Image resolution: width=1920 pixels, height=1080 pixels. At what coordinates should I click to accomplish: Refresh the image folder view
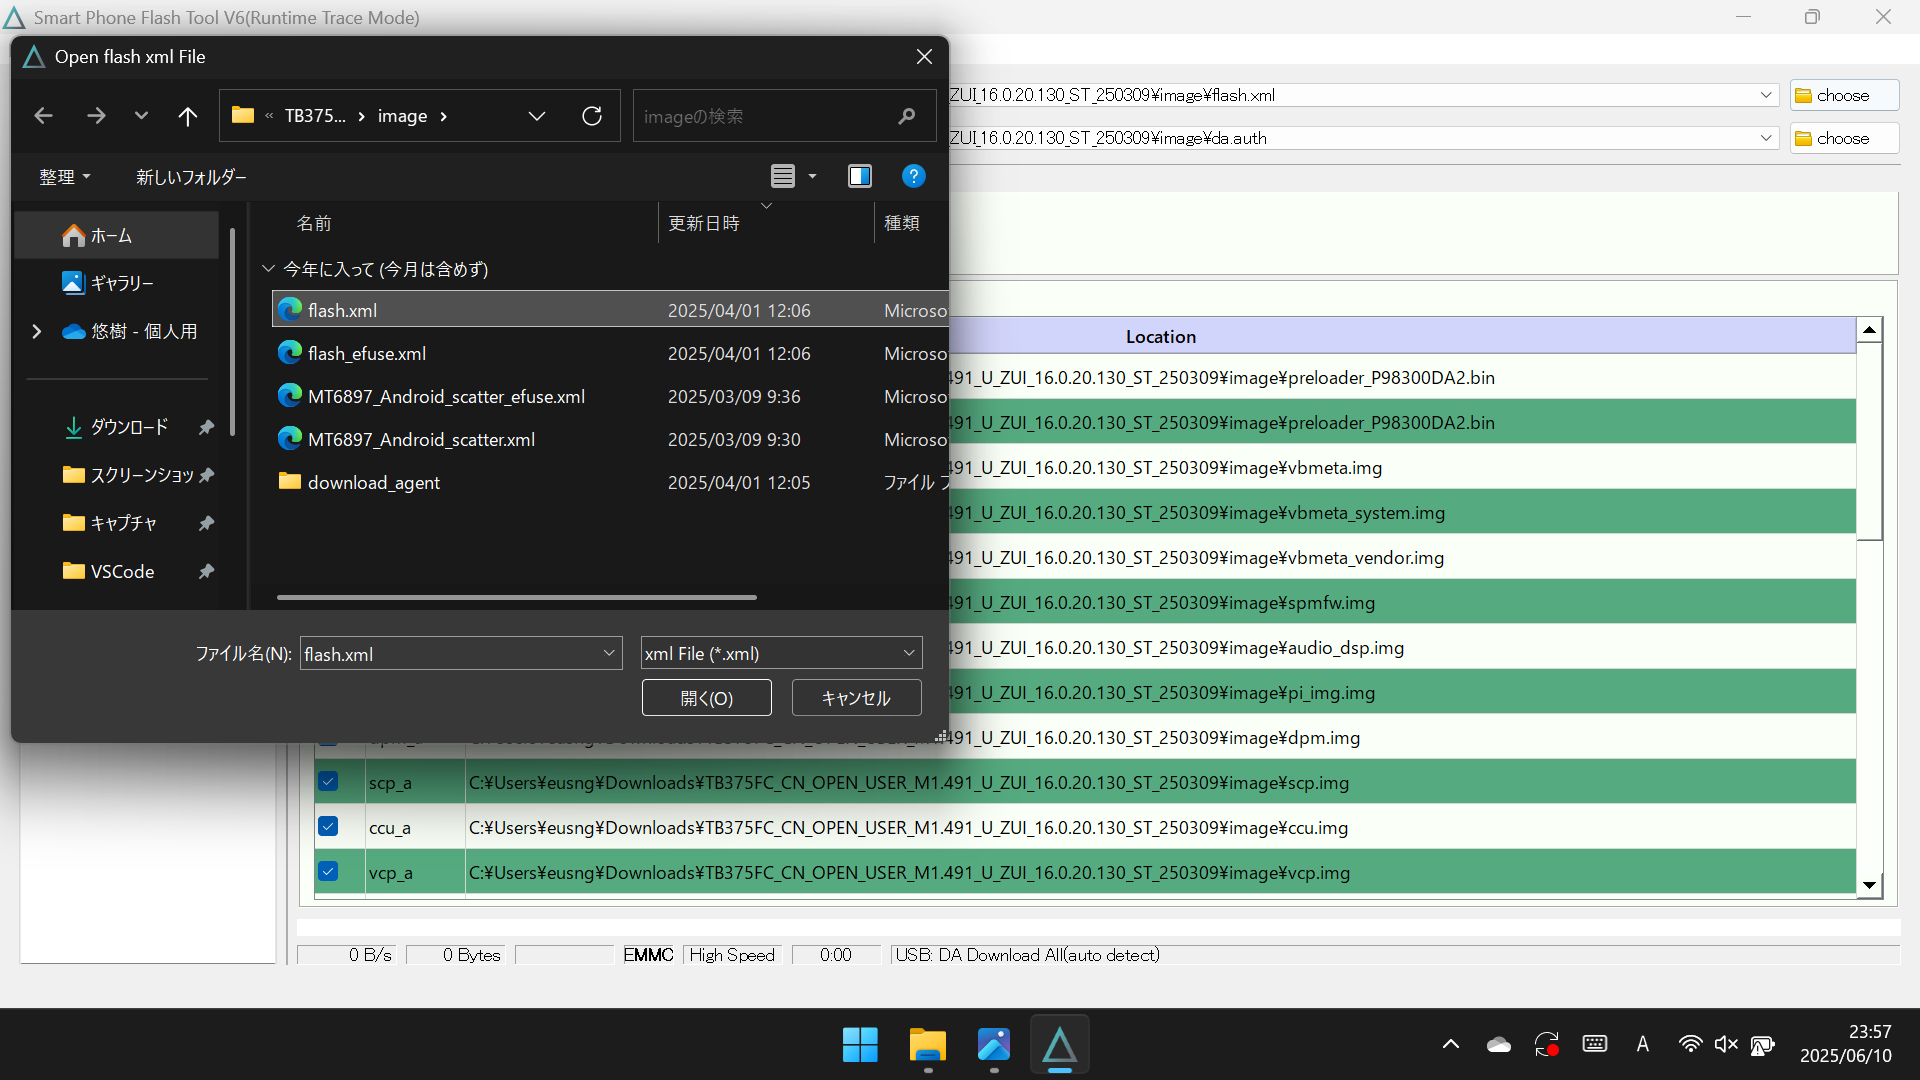point(592,115)
